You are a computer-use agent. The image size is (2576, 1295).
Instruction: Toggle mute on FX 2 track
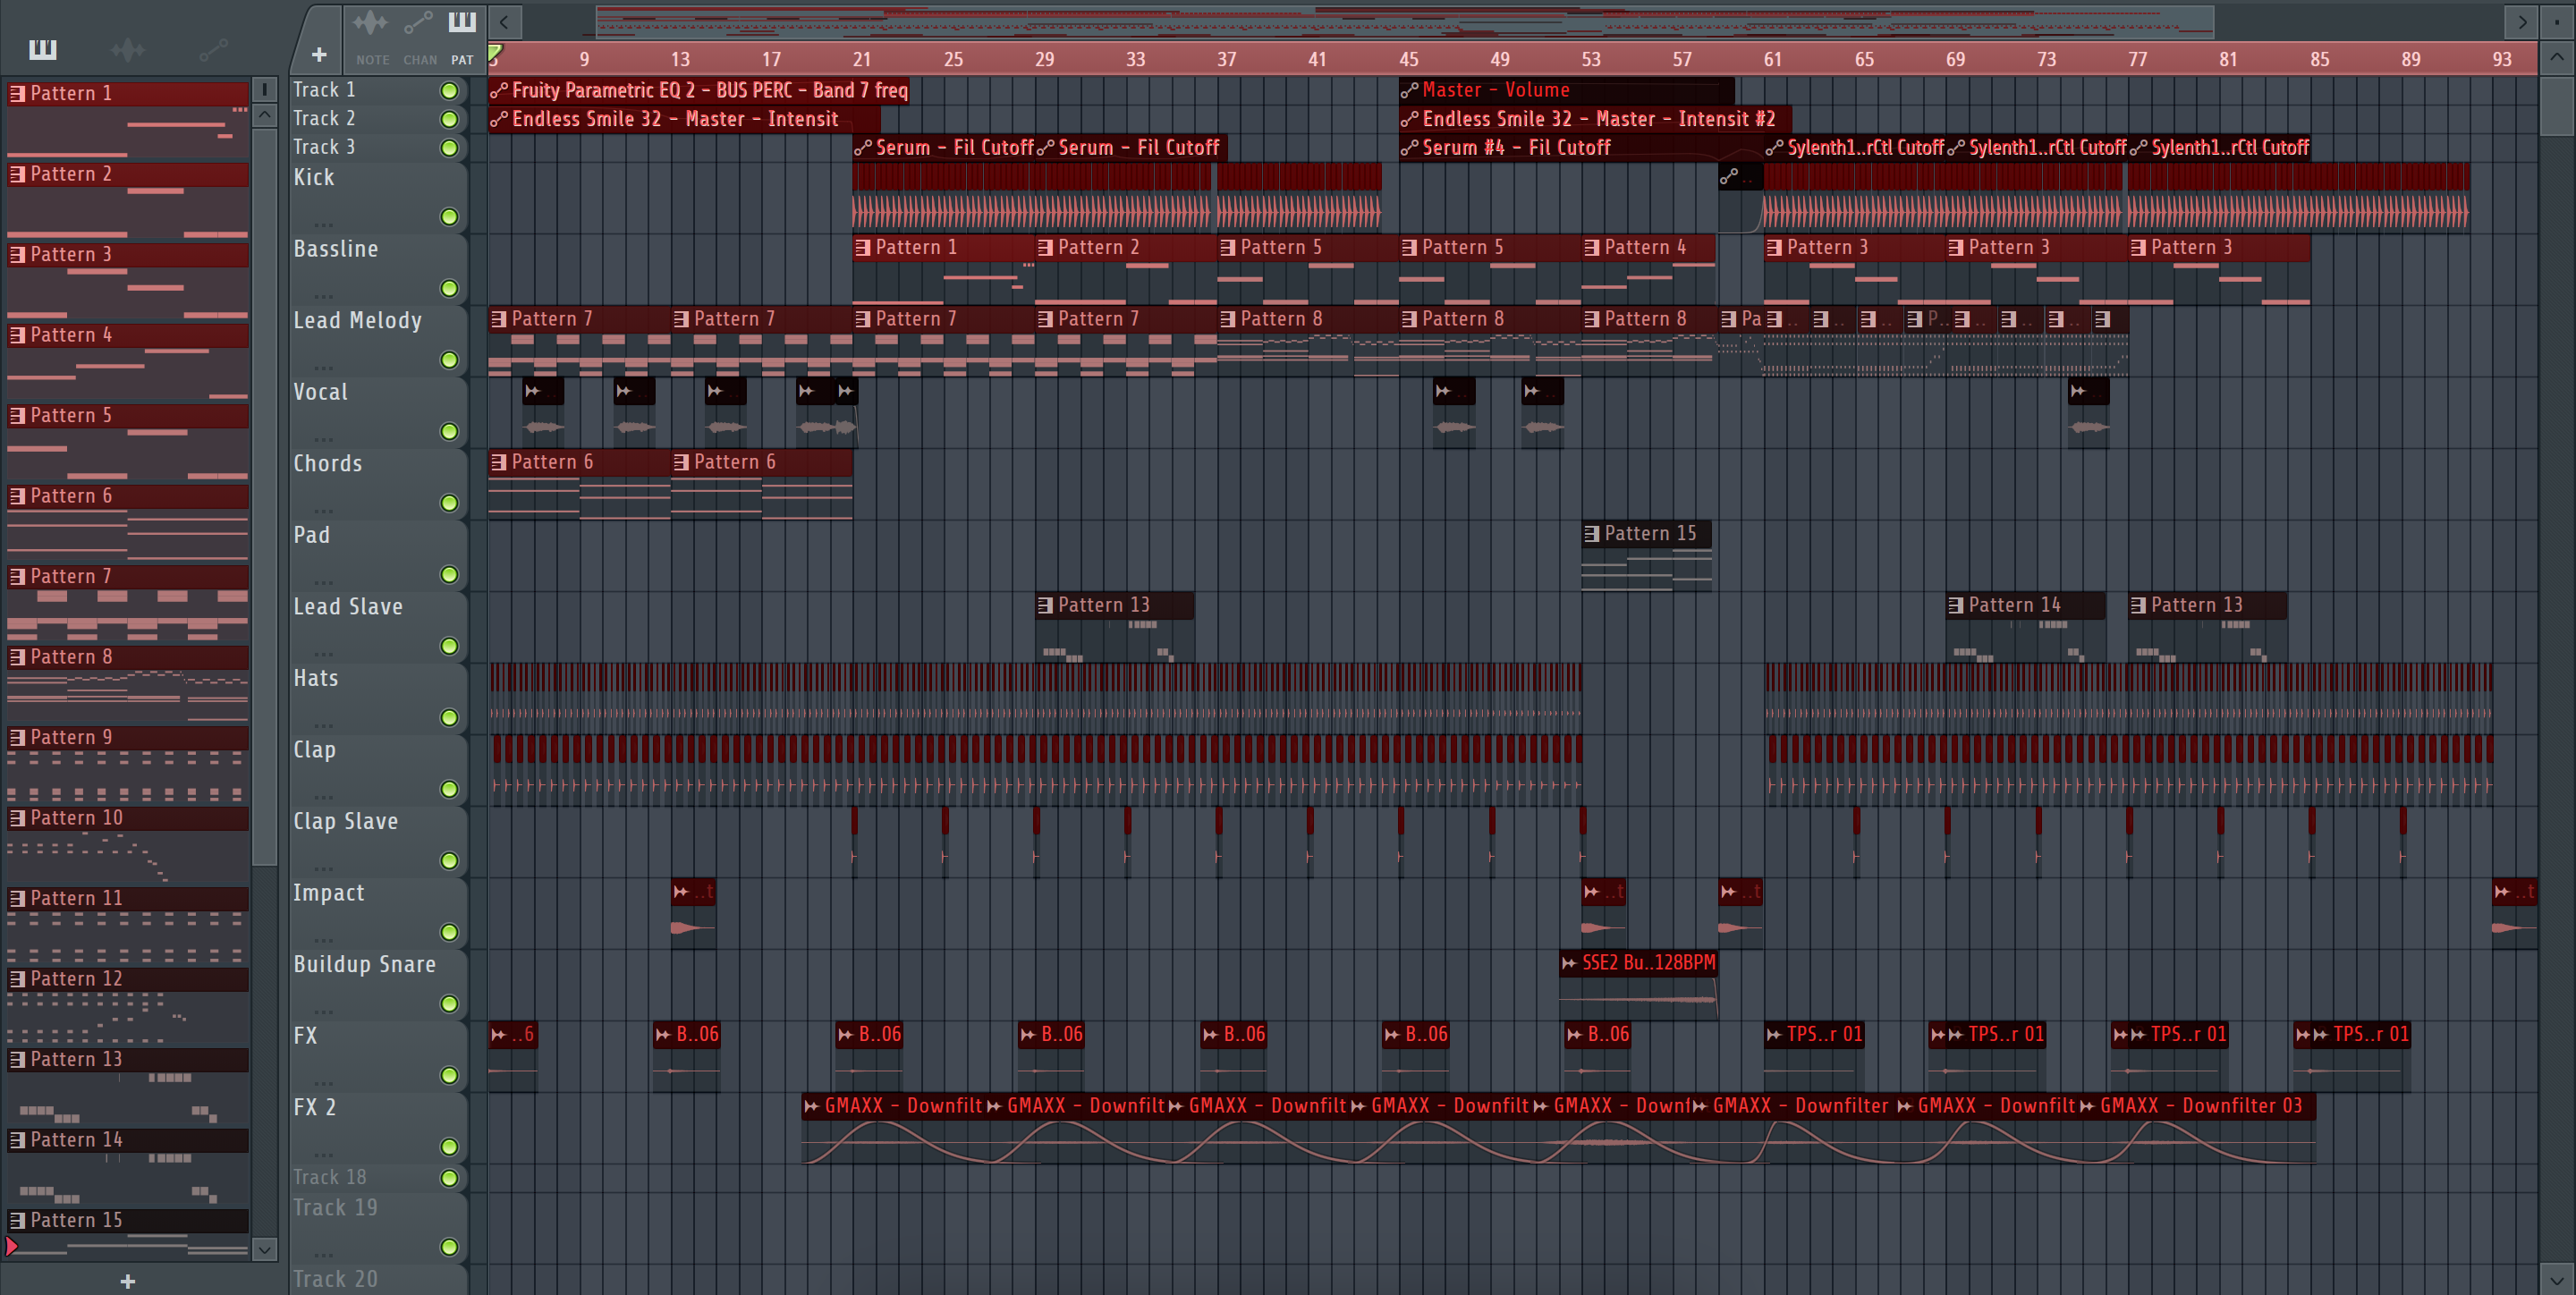click(x=450, y=1147)
